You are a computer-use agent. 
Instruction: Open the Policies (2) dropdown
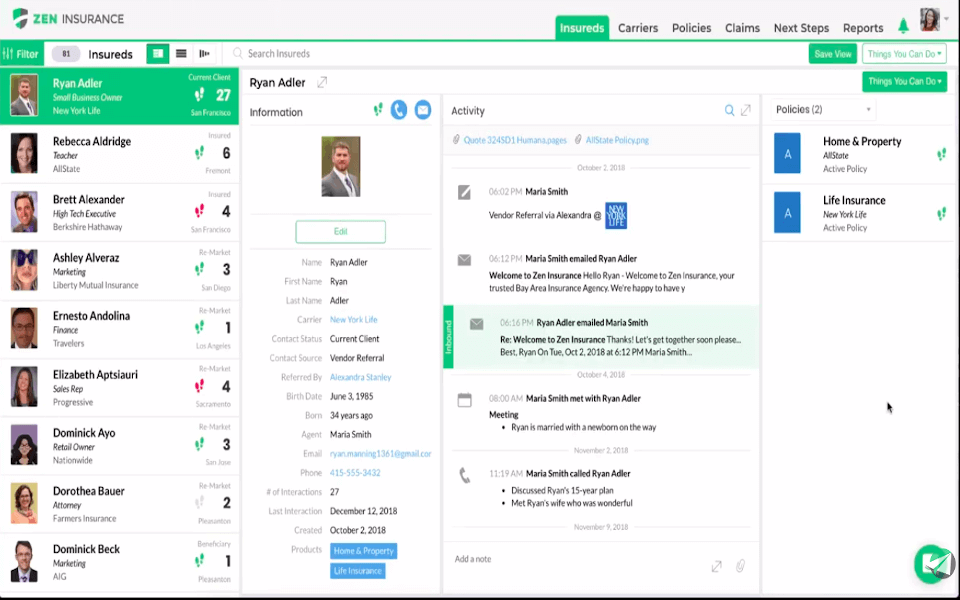pos(823,110)
